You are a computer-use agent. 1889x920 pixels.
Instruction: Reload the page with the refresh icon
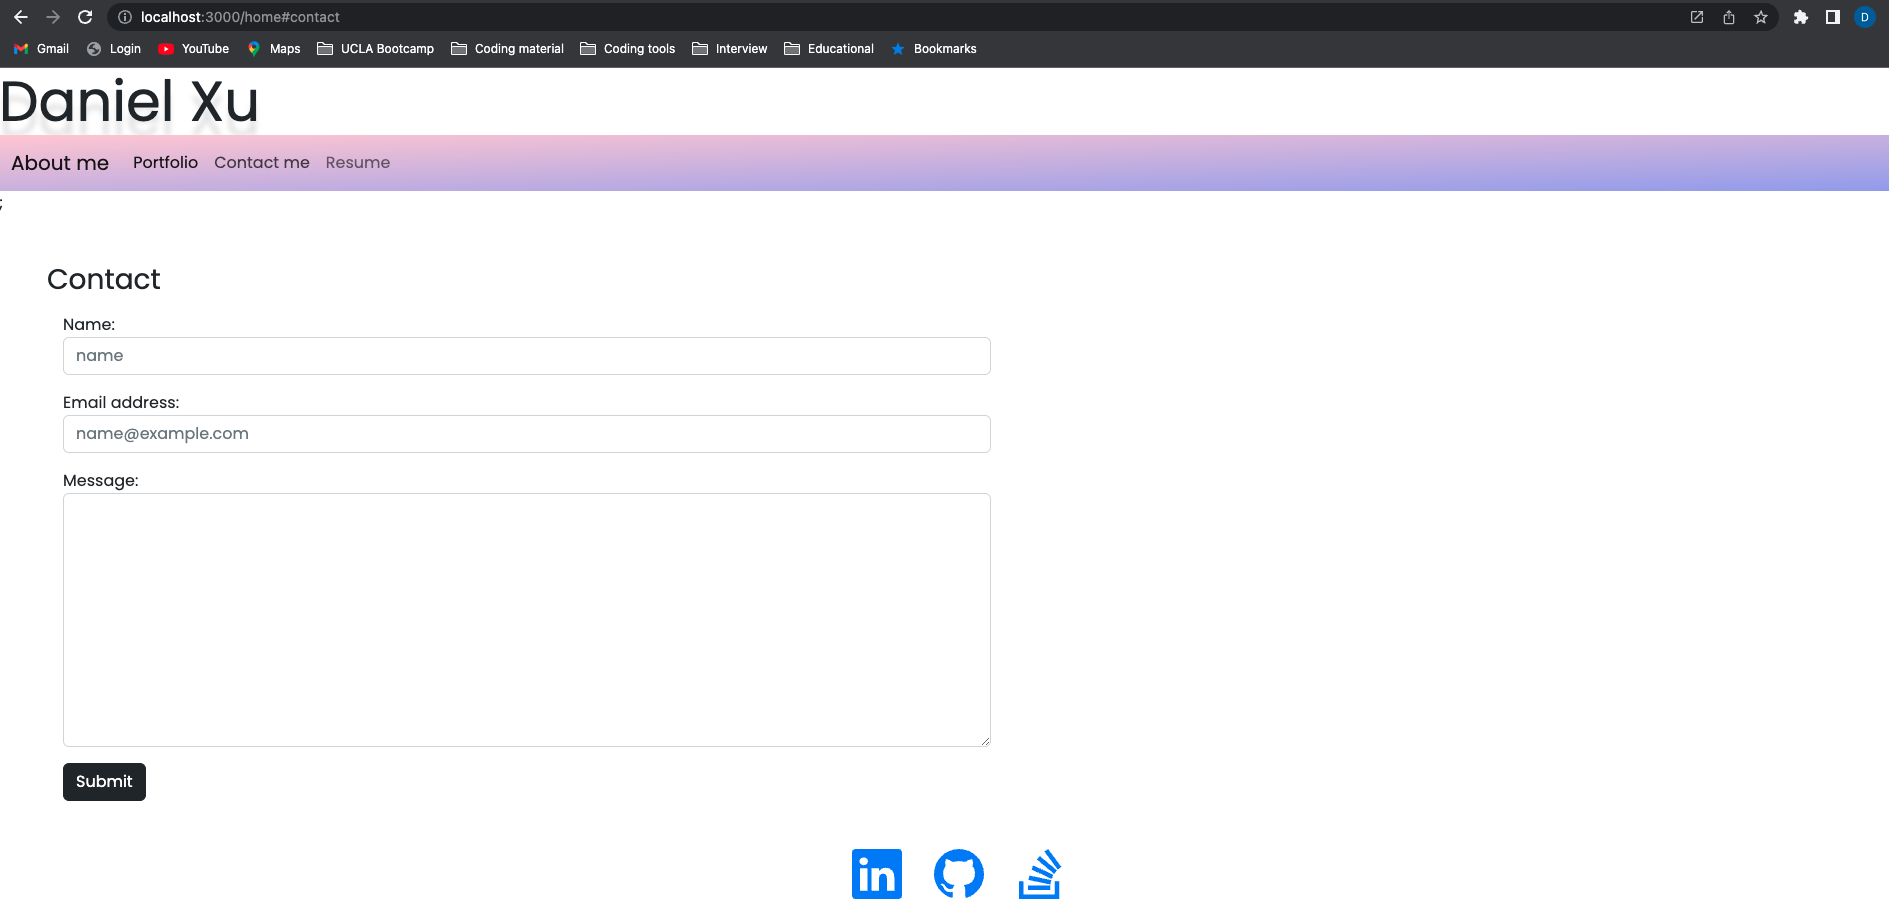84,16
